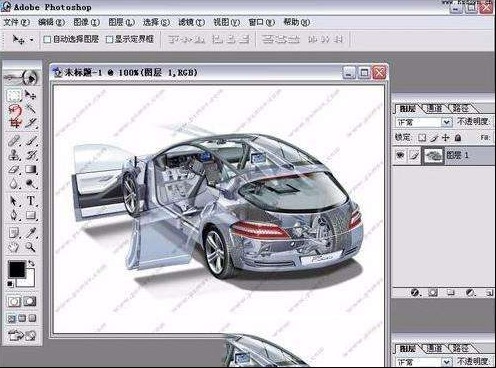The width and height of the screenshot is (496, 368).
Task: Switch to 通道 tab in lower panel
Action: pyautogui.click(x=434, y=349)
